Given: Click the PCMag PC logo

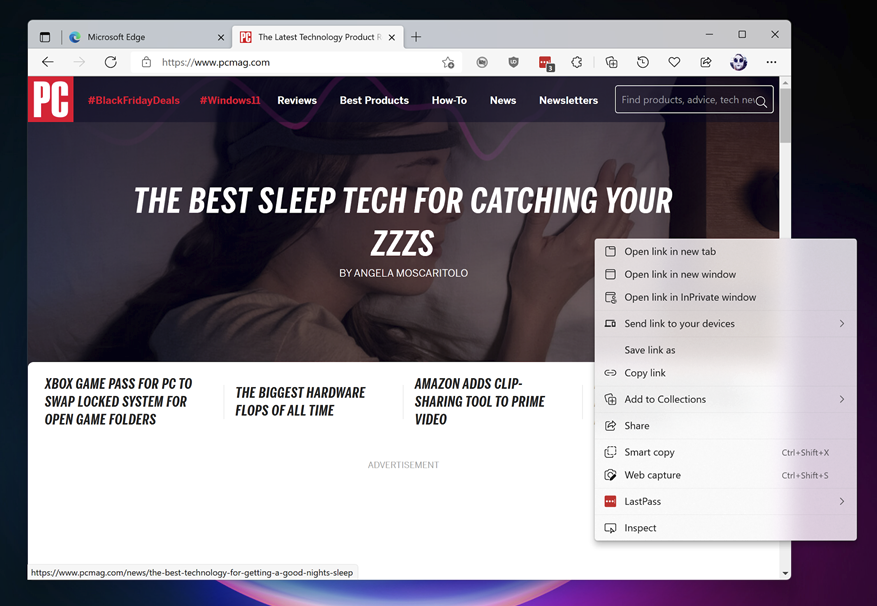Looking at the screenshot, I should (x=51, y=100).
